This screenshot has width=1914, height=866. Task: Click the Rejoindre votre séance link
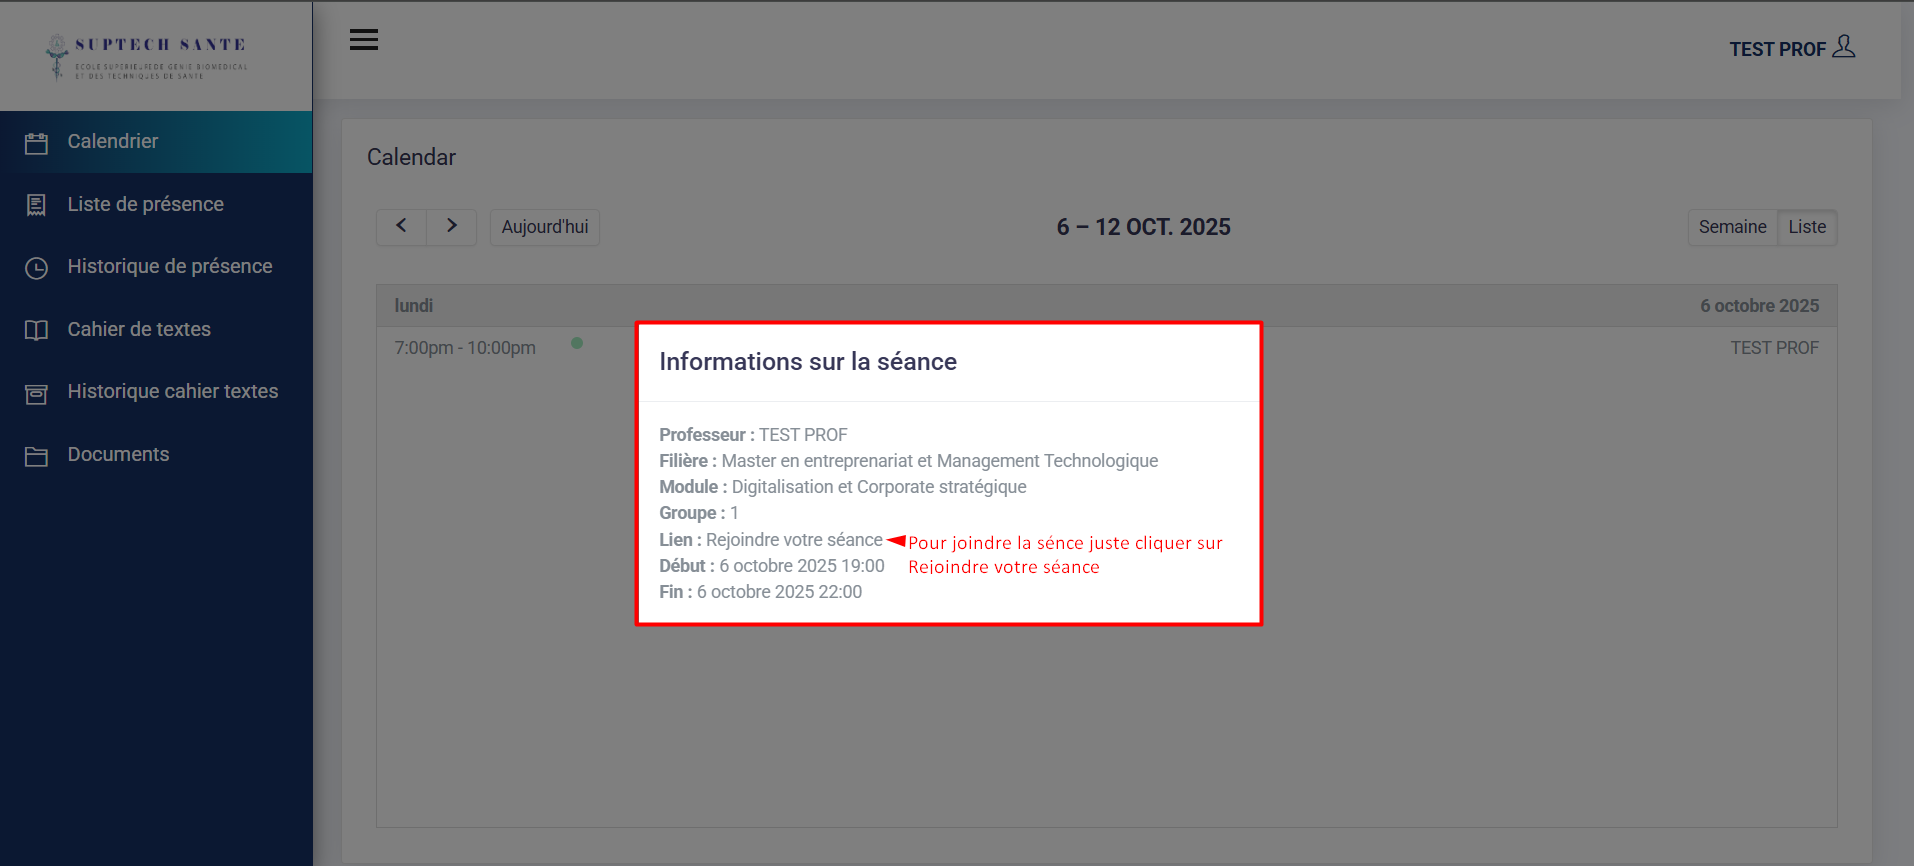coord(794,540)
